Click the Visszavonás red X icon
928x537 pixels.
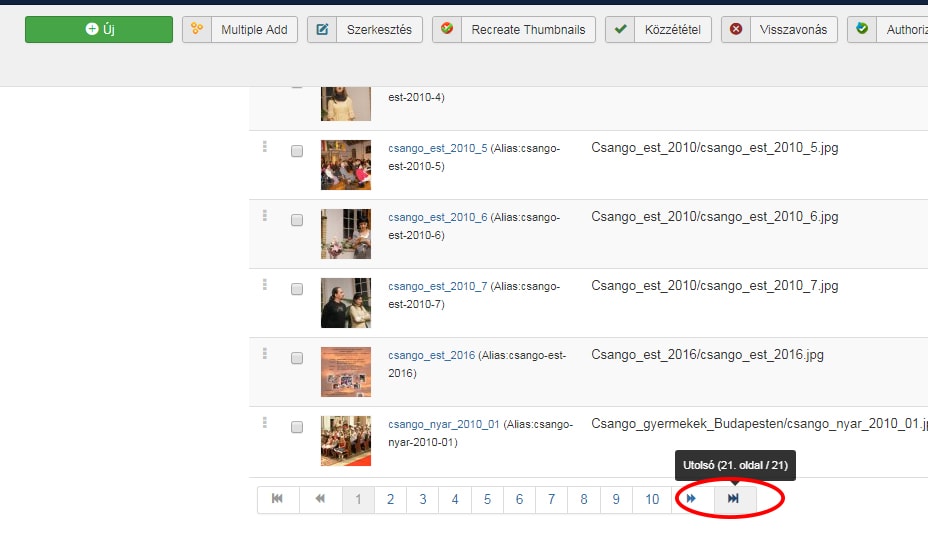point(736,29)
